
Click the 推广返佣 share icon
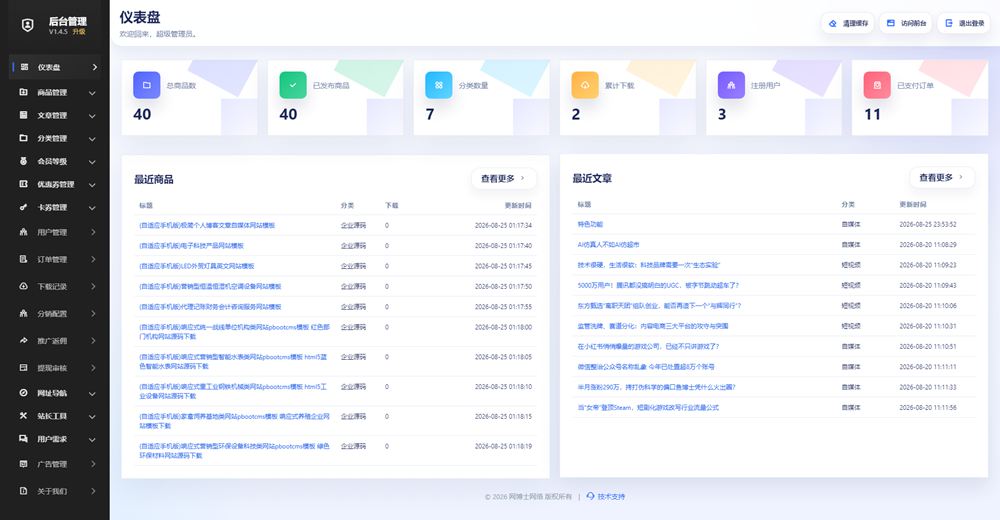[24, 341]
